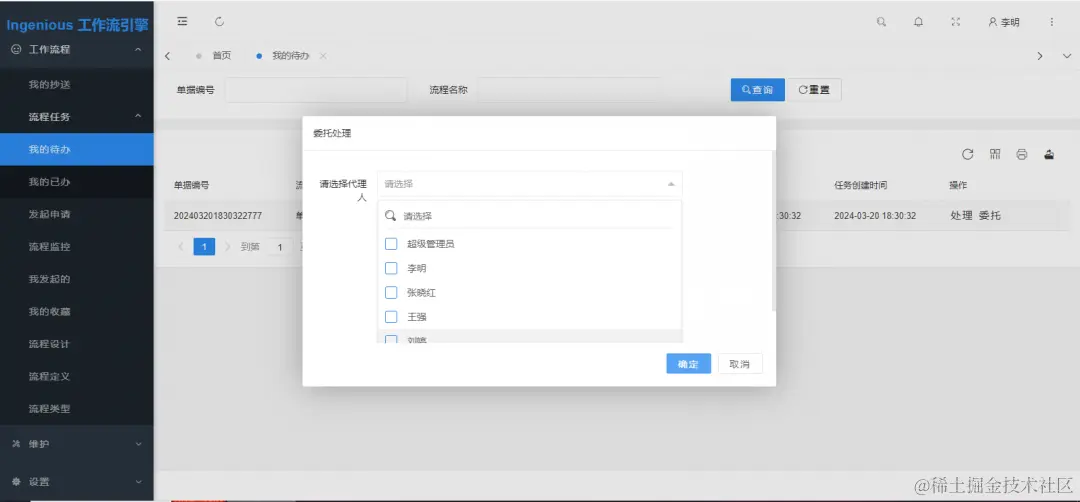Open the vertical more-options menu
1080x502 pixels.
point(1052,21)
